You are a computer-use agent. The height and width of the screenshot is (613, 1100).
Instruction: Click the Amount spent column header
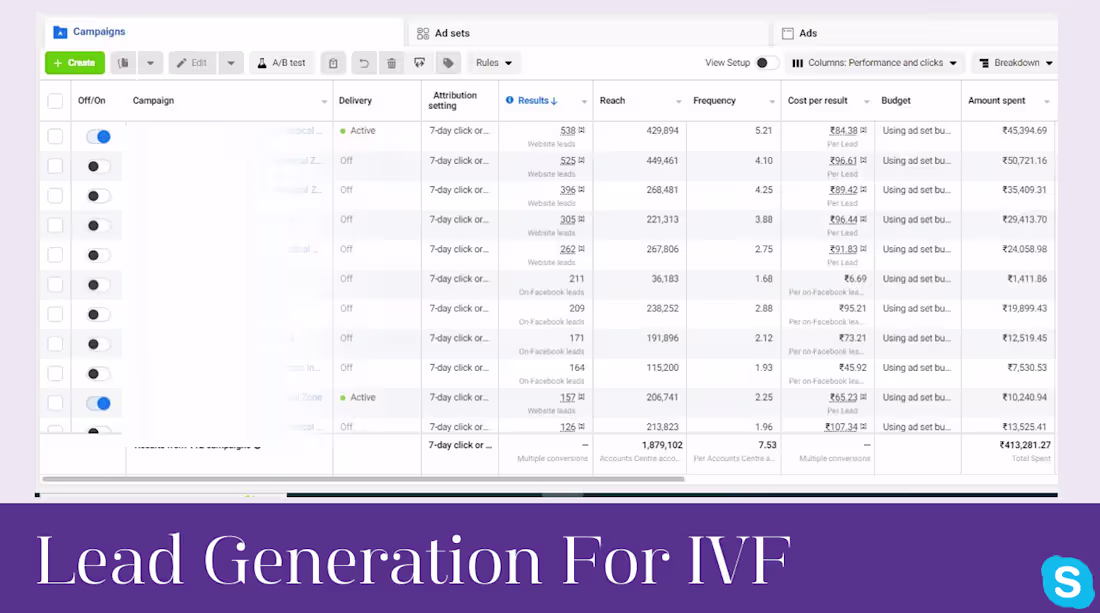tap(996, 101)
